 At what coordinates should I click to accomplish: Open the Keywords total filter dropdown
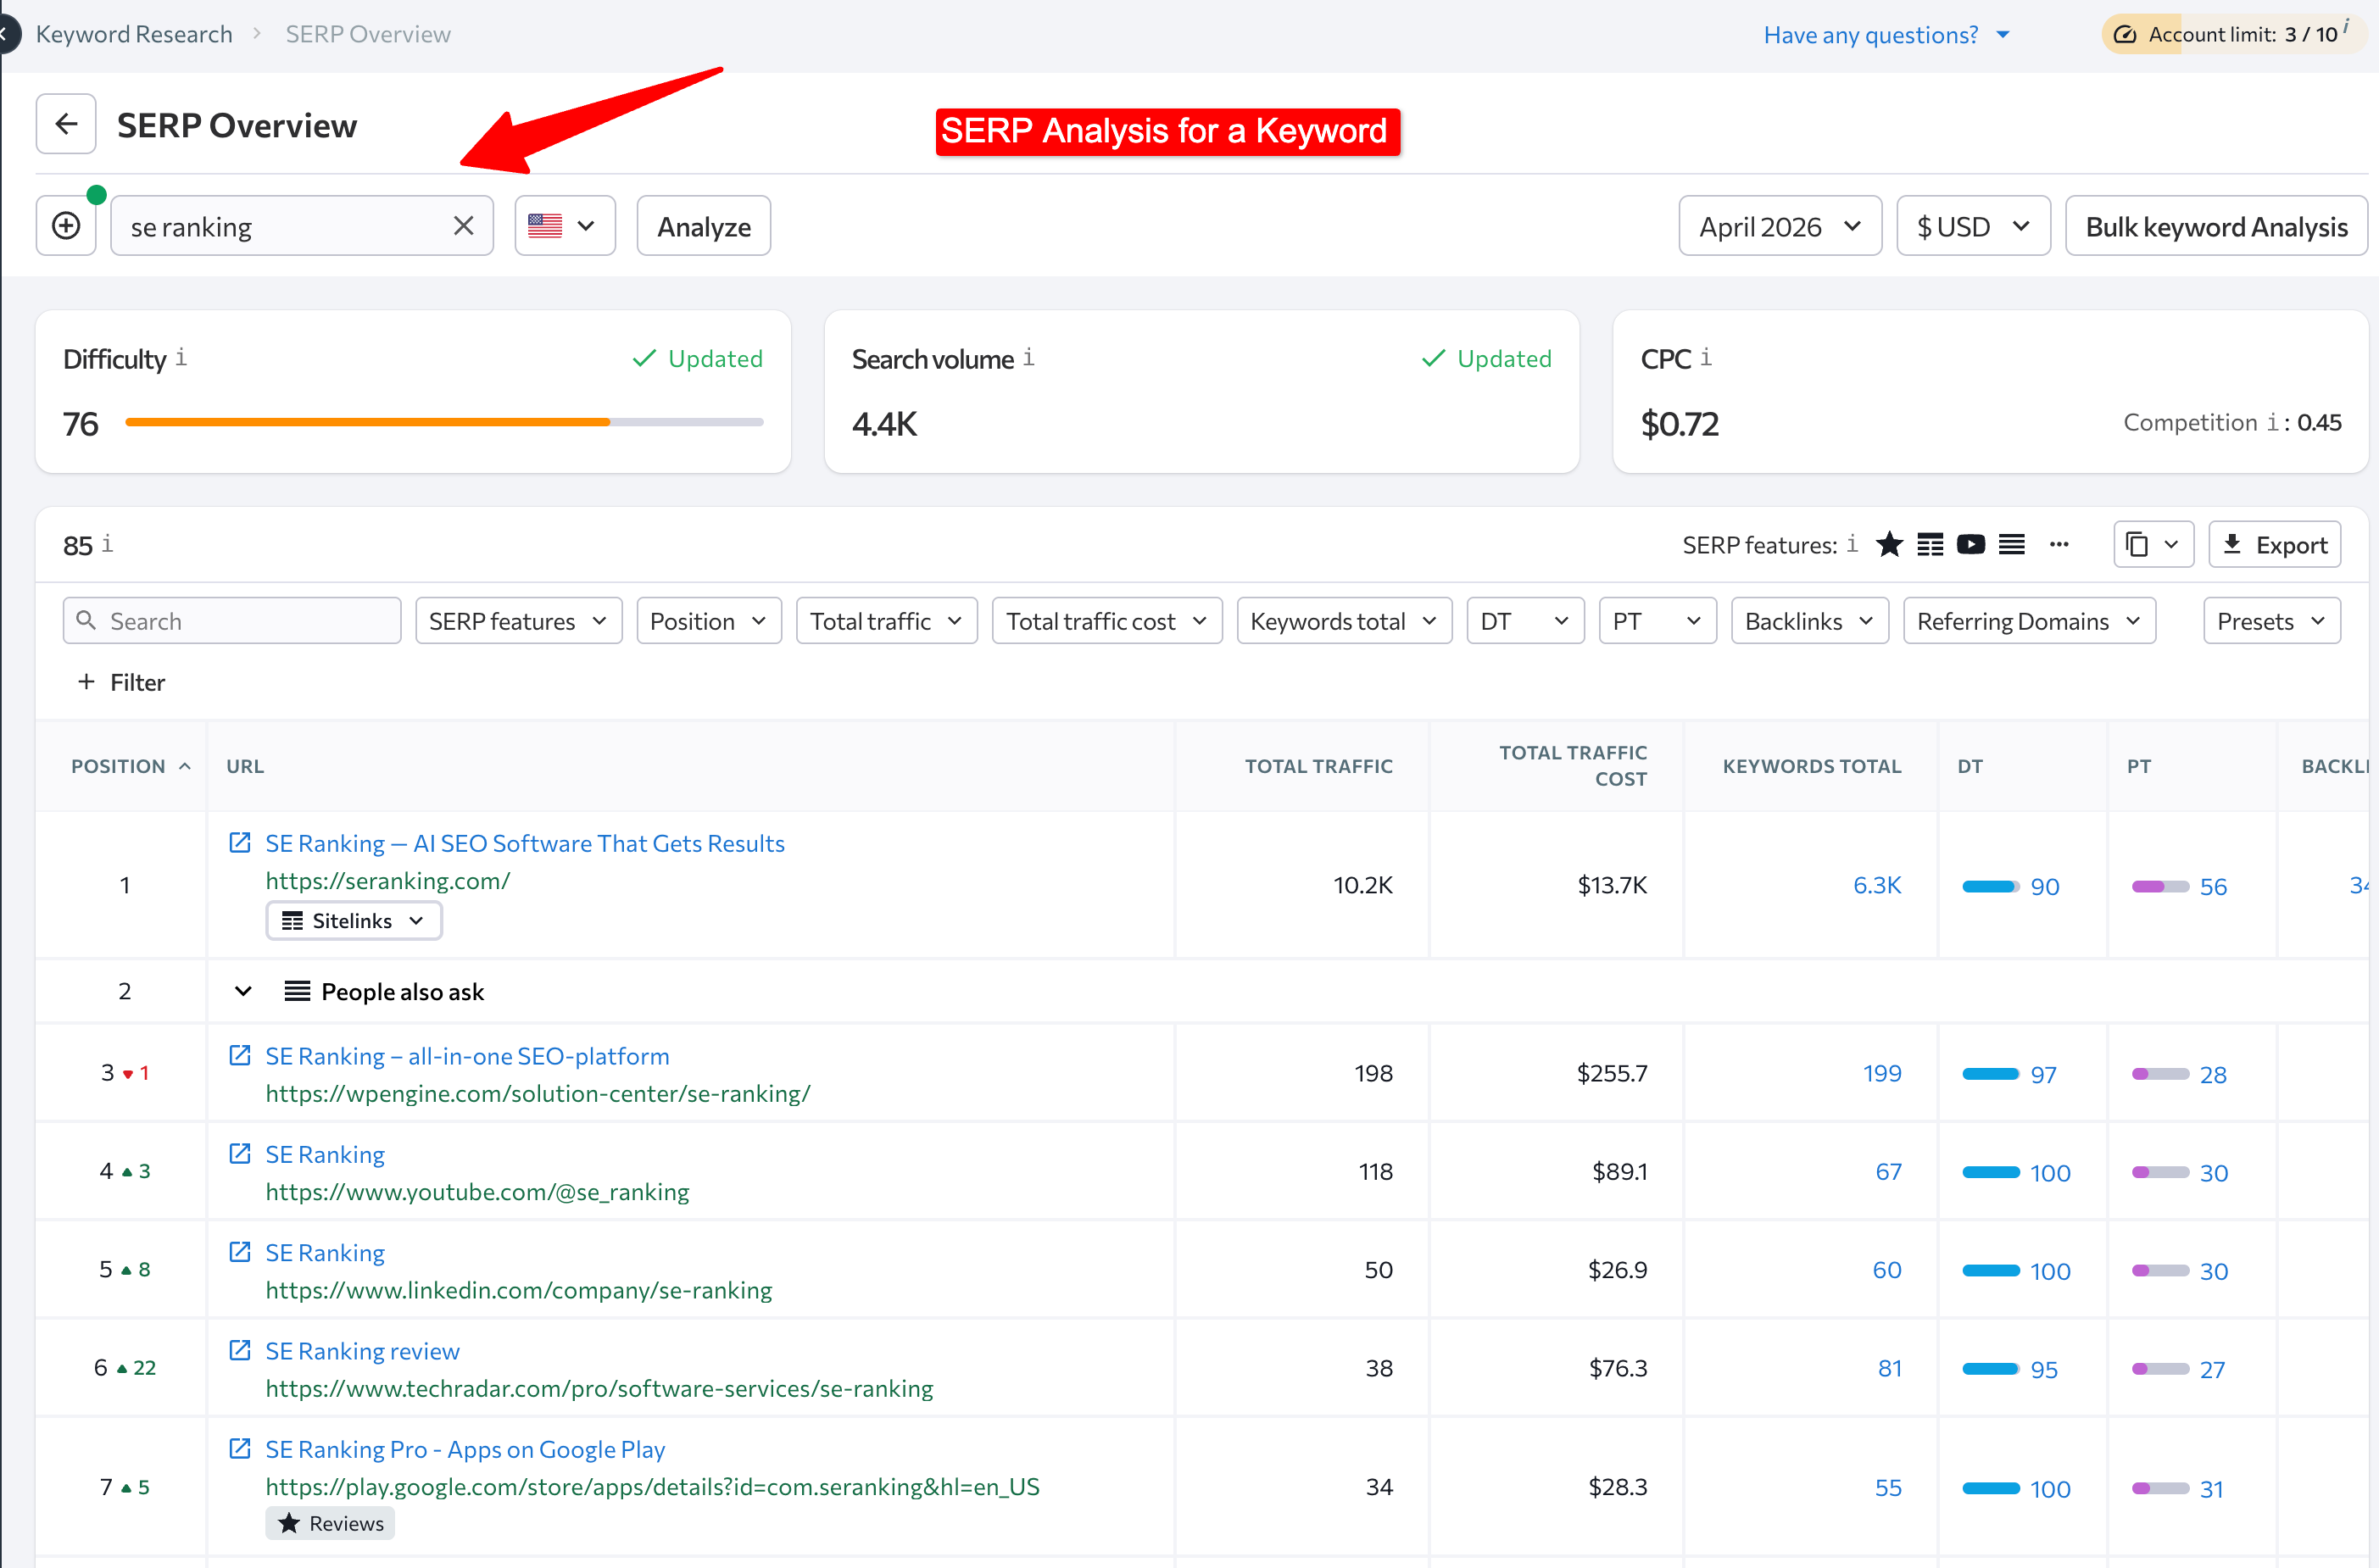1343,621
